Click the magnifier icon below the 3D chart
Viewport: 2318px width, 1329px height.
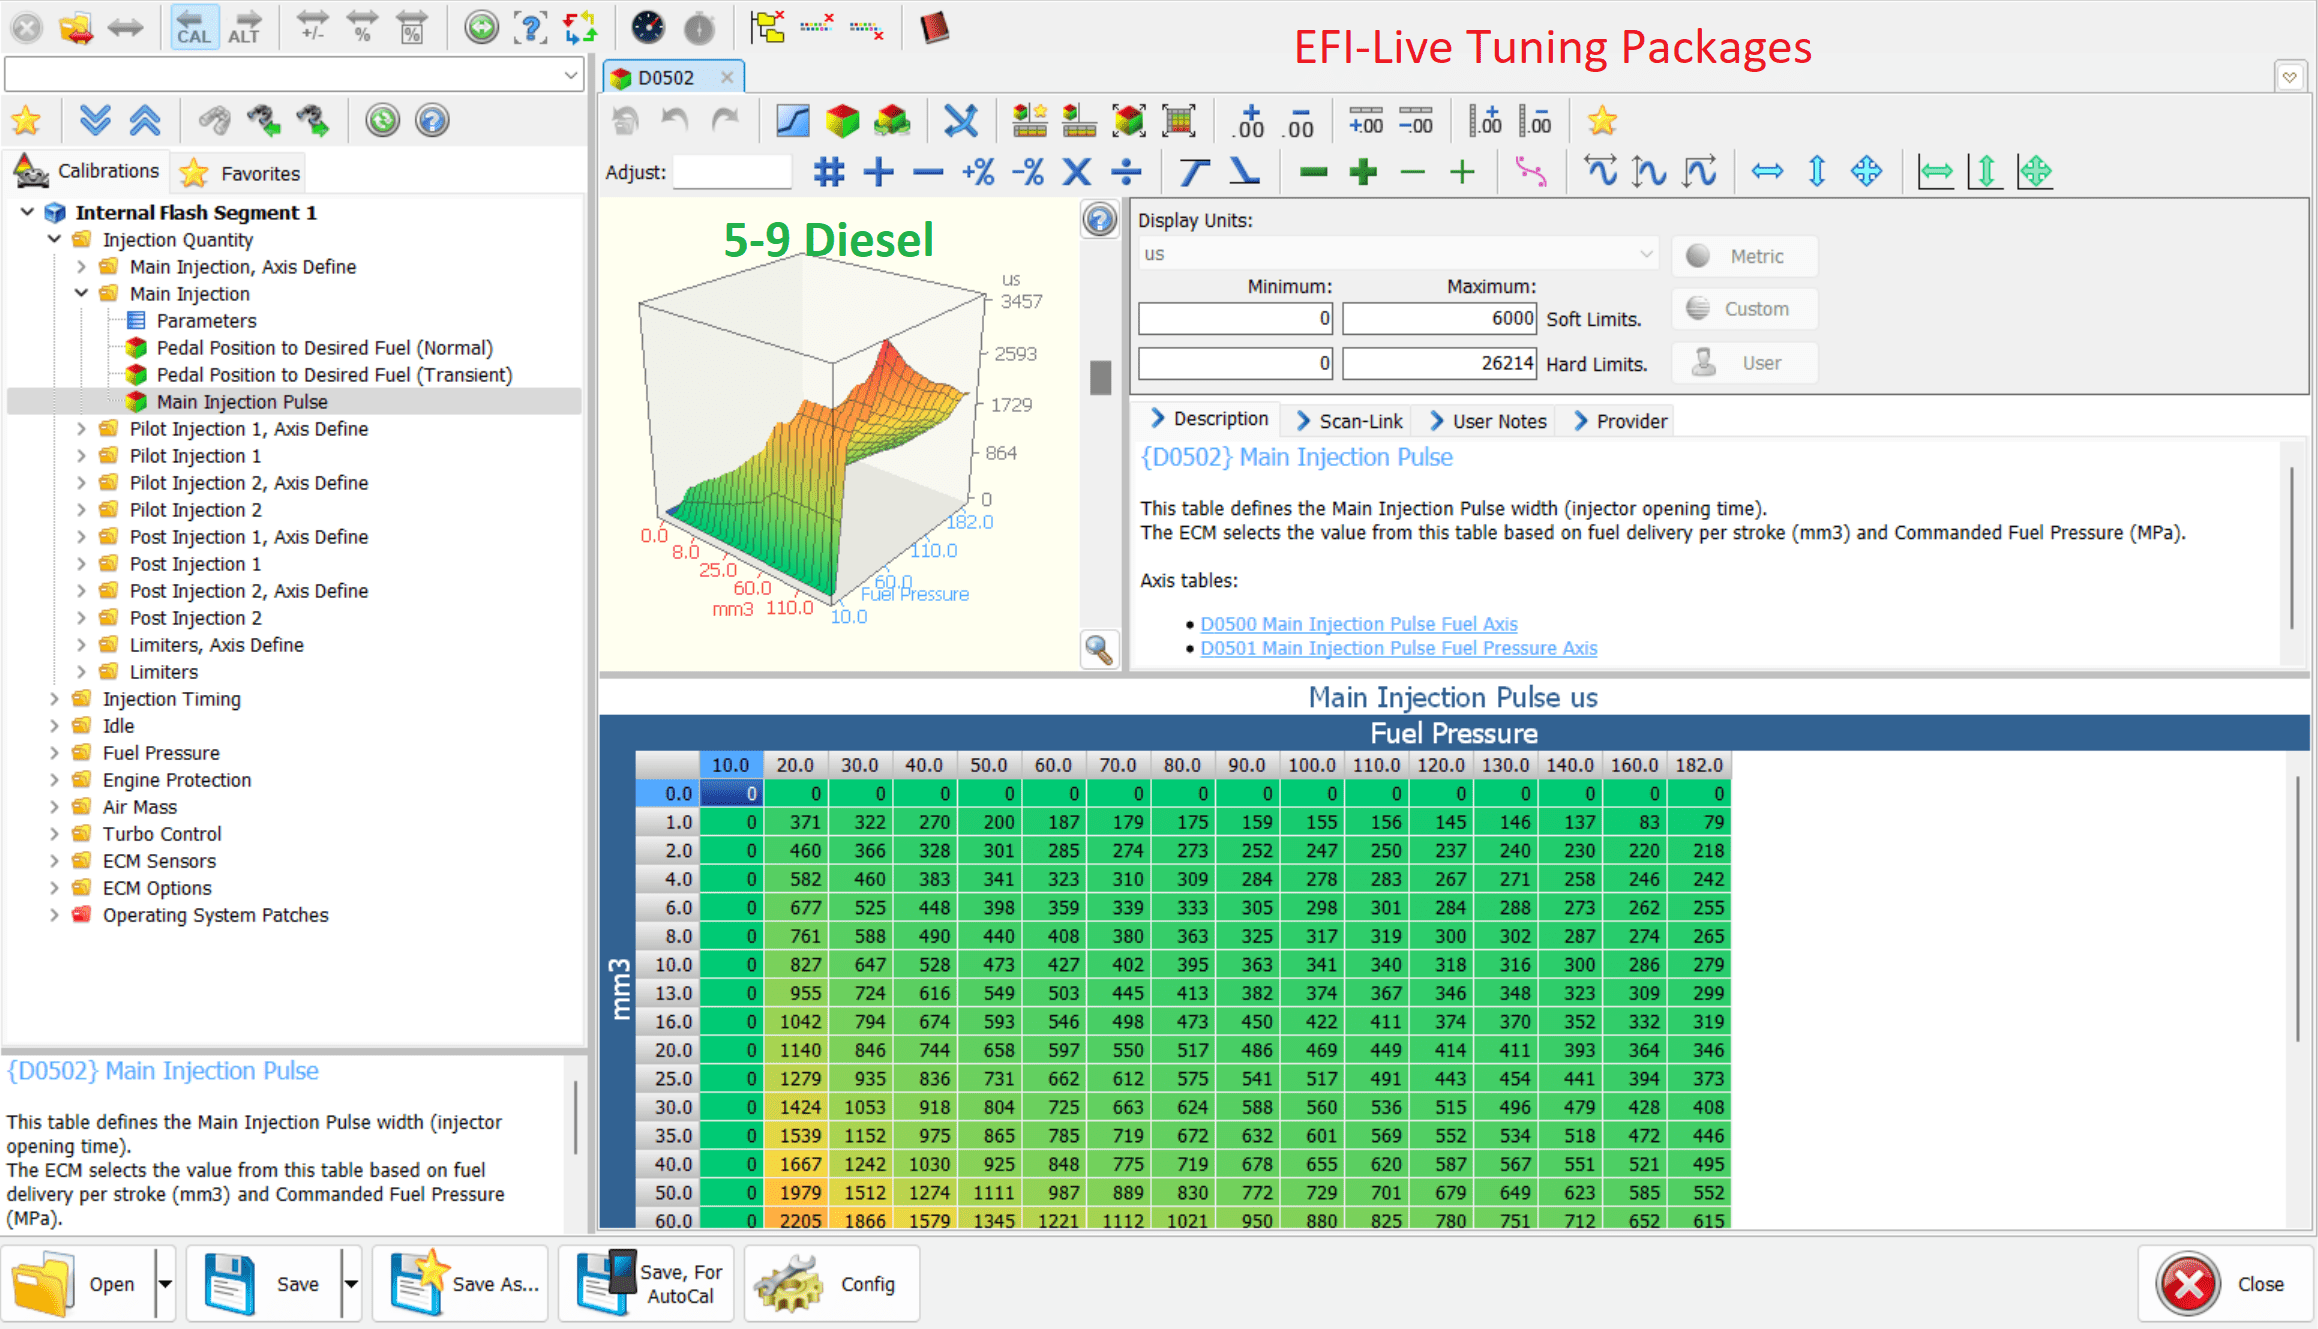click(x=1099, y=650)
